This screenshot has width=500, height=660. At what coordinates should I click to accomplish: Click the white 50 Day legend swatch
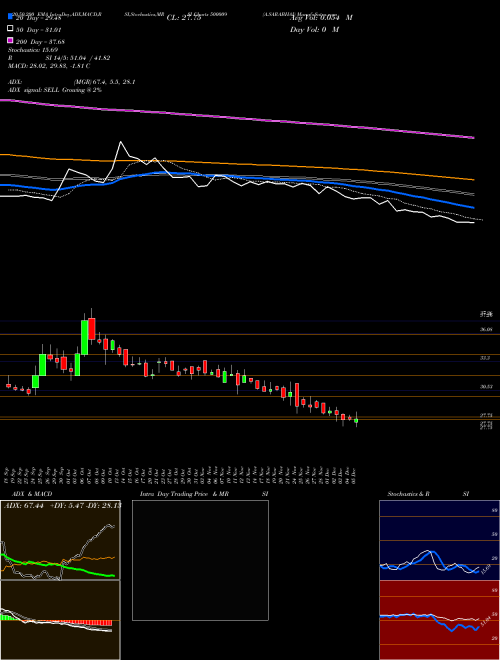coord(10,29)
